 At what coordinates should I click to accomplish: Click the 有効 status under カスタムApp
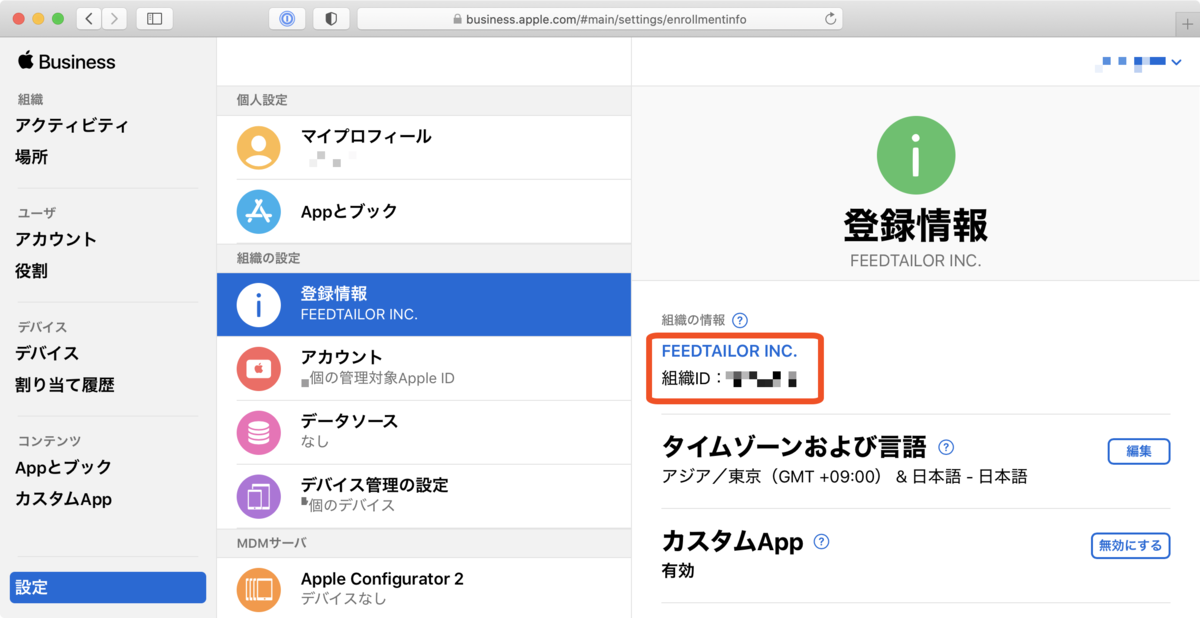pyautogui.click(x=678, y=571)
